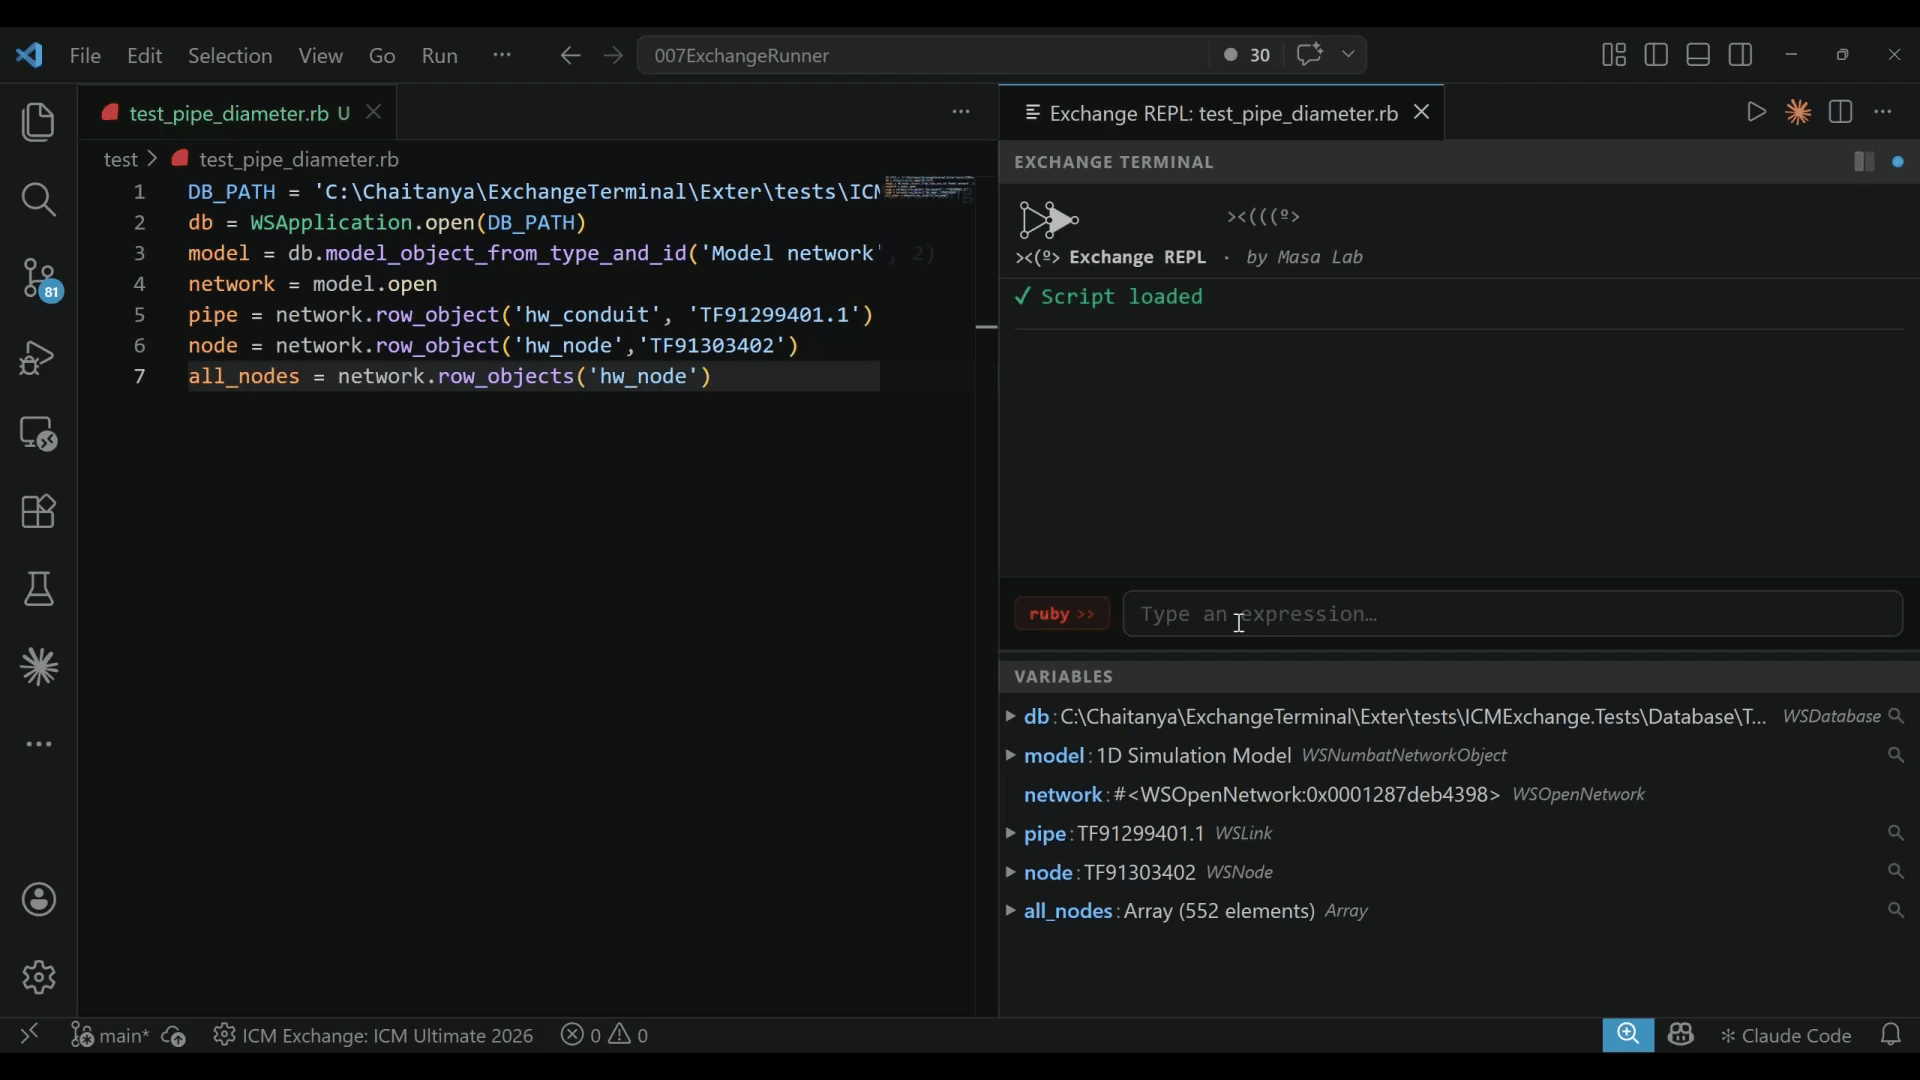Inspect the pipe variable magnifier icon
Screen dimensions: 1920x1080
[1895, 833]
